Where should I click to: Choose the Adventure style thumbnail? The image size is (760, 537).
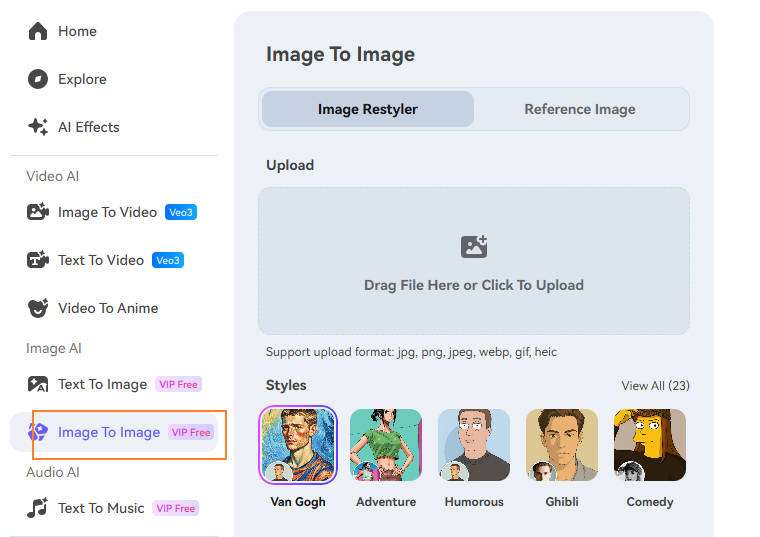click(x=386, y=445)
